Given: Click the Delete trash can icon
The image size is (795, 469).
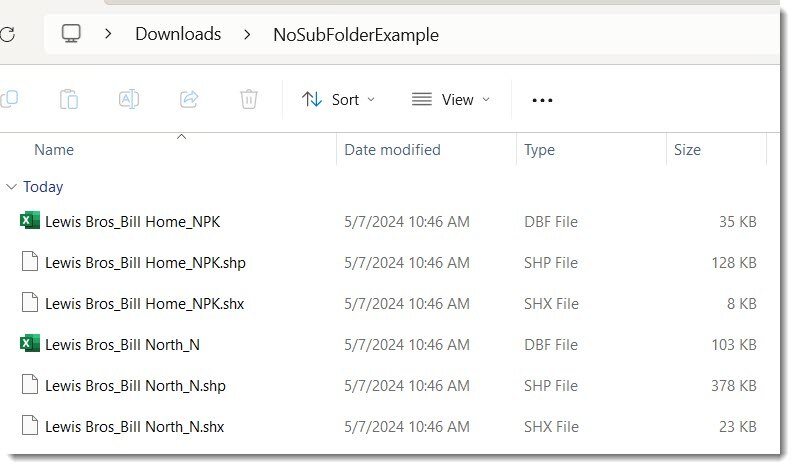Looking at the screenshot, I should (x=248, y=99).
